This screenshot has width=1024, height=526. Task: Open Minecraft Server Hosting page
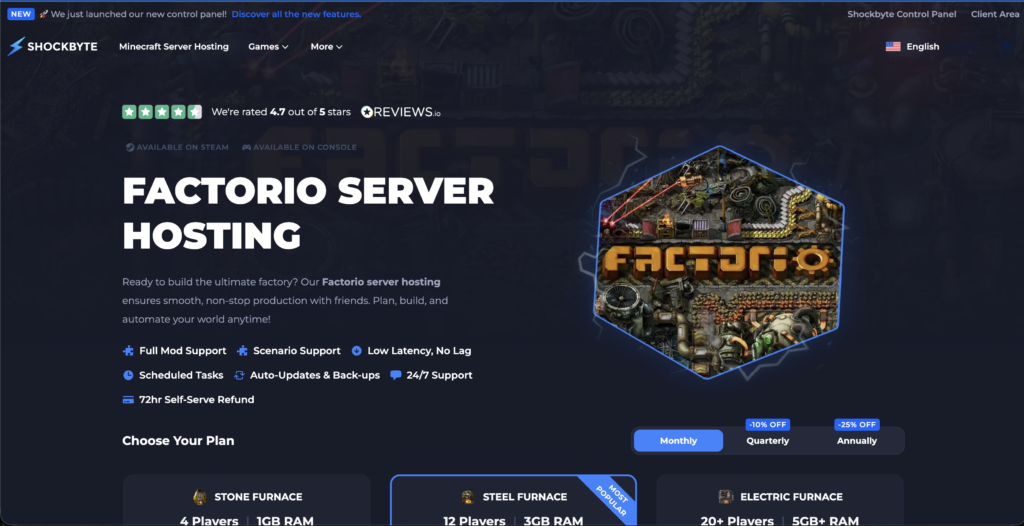point(174,46)
